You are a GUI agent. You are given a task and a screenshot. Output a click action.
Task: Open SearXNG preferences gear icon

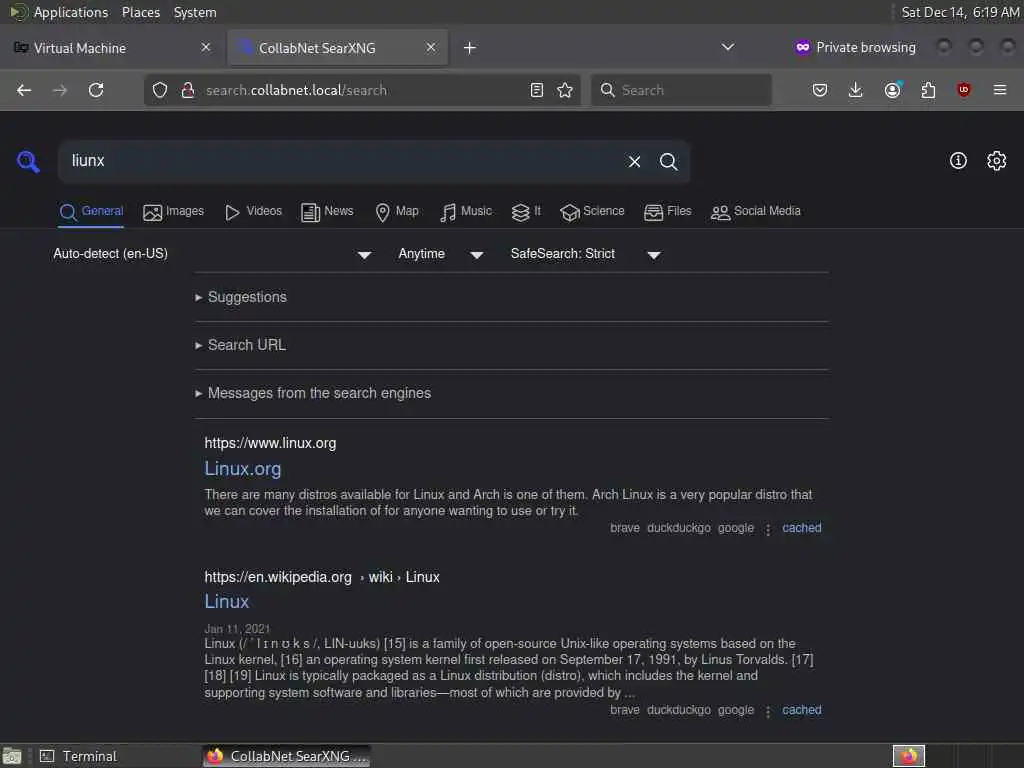[x=996, y=161]
